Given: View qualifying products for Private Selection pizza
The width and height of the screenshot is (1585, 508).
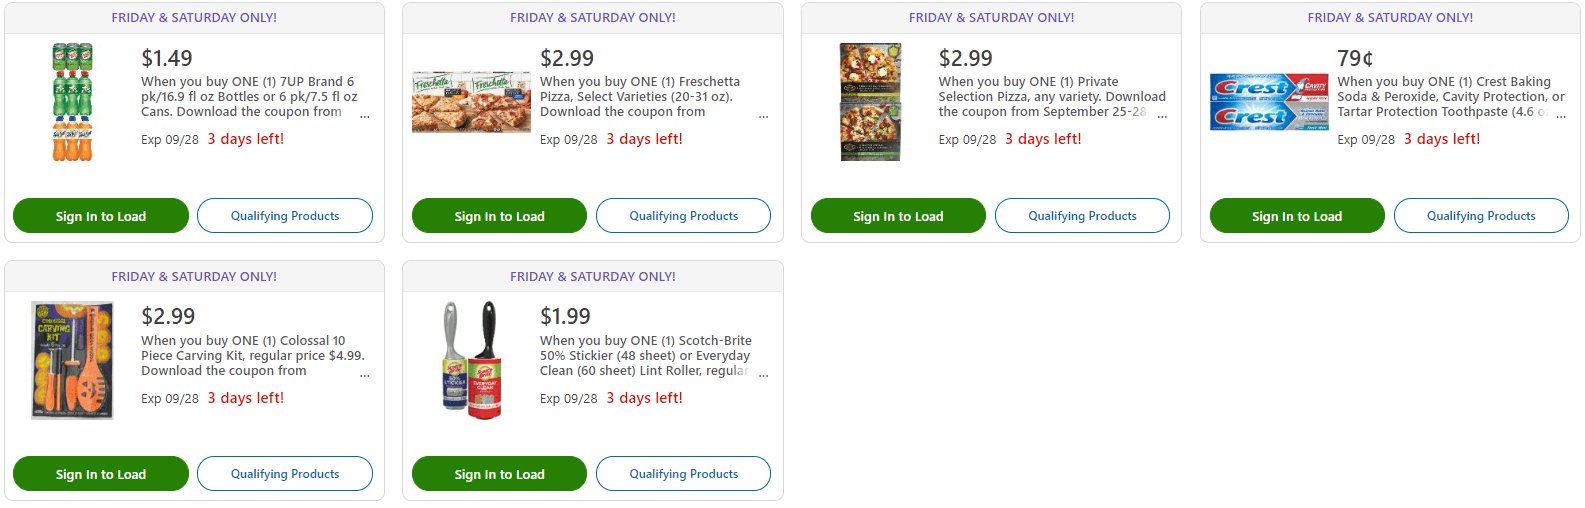Looking at the screenshot, I should point(1082,216).
